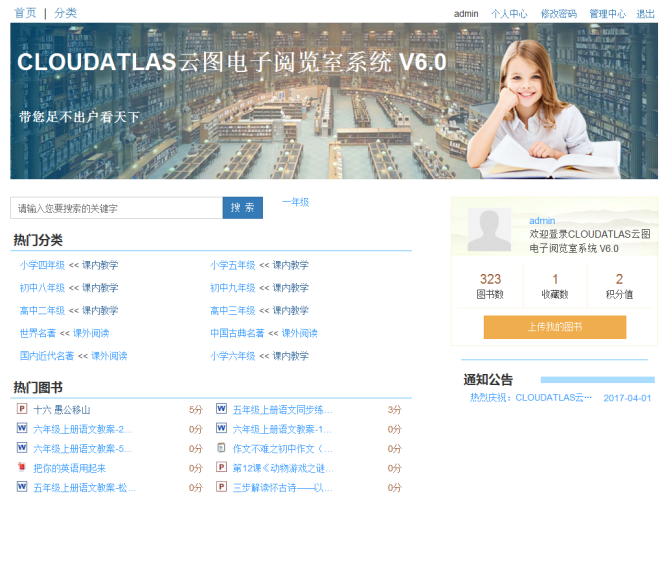
Task: Open 修改密码 in the top bar
Action: tap(558, 14)
